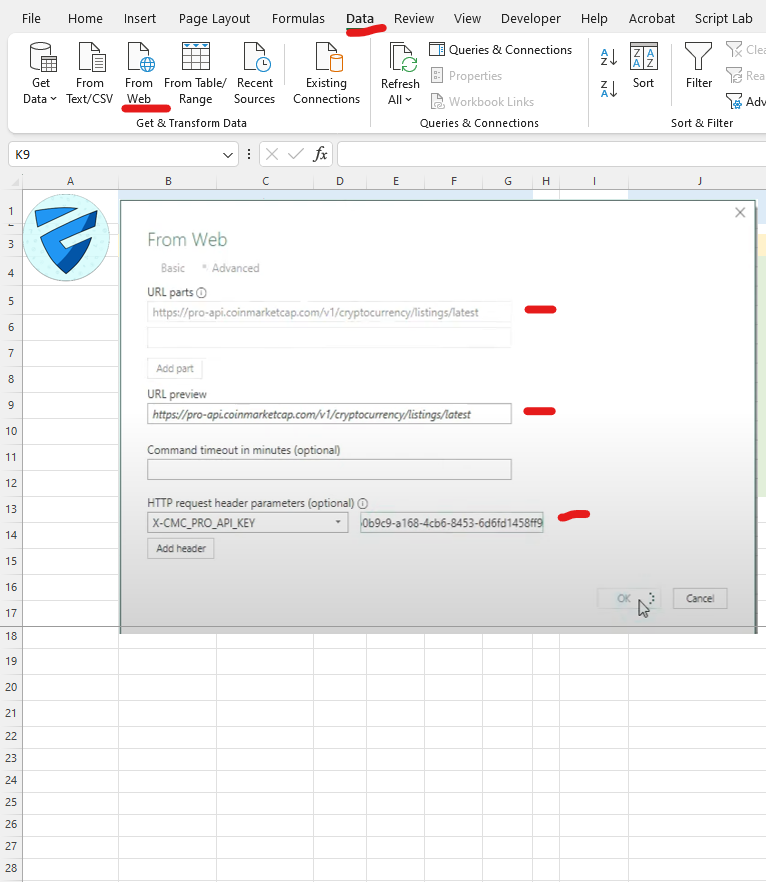Switch to the Page Layout tab
The height and width of the screenshot is (882, 766).
pyautogui.click(x=214, y=18)
